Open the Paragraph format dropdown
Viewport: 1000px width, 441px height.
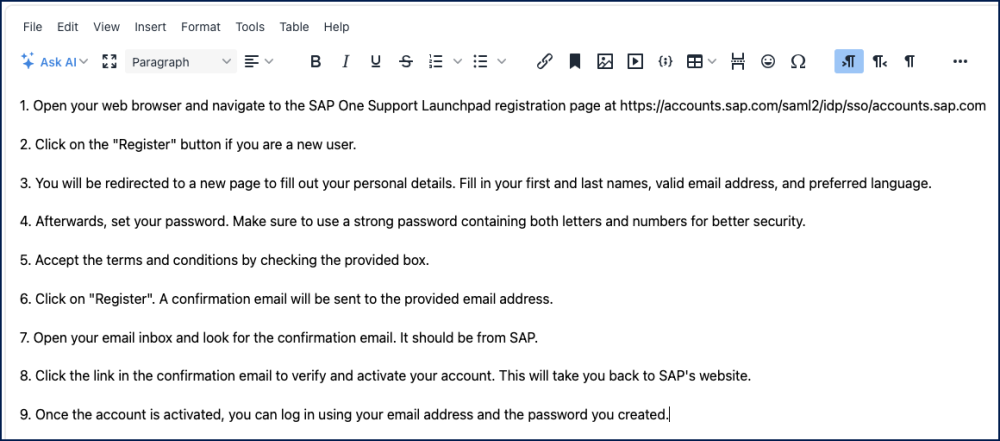coord(181,62)
